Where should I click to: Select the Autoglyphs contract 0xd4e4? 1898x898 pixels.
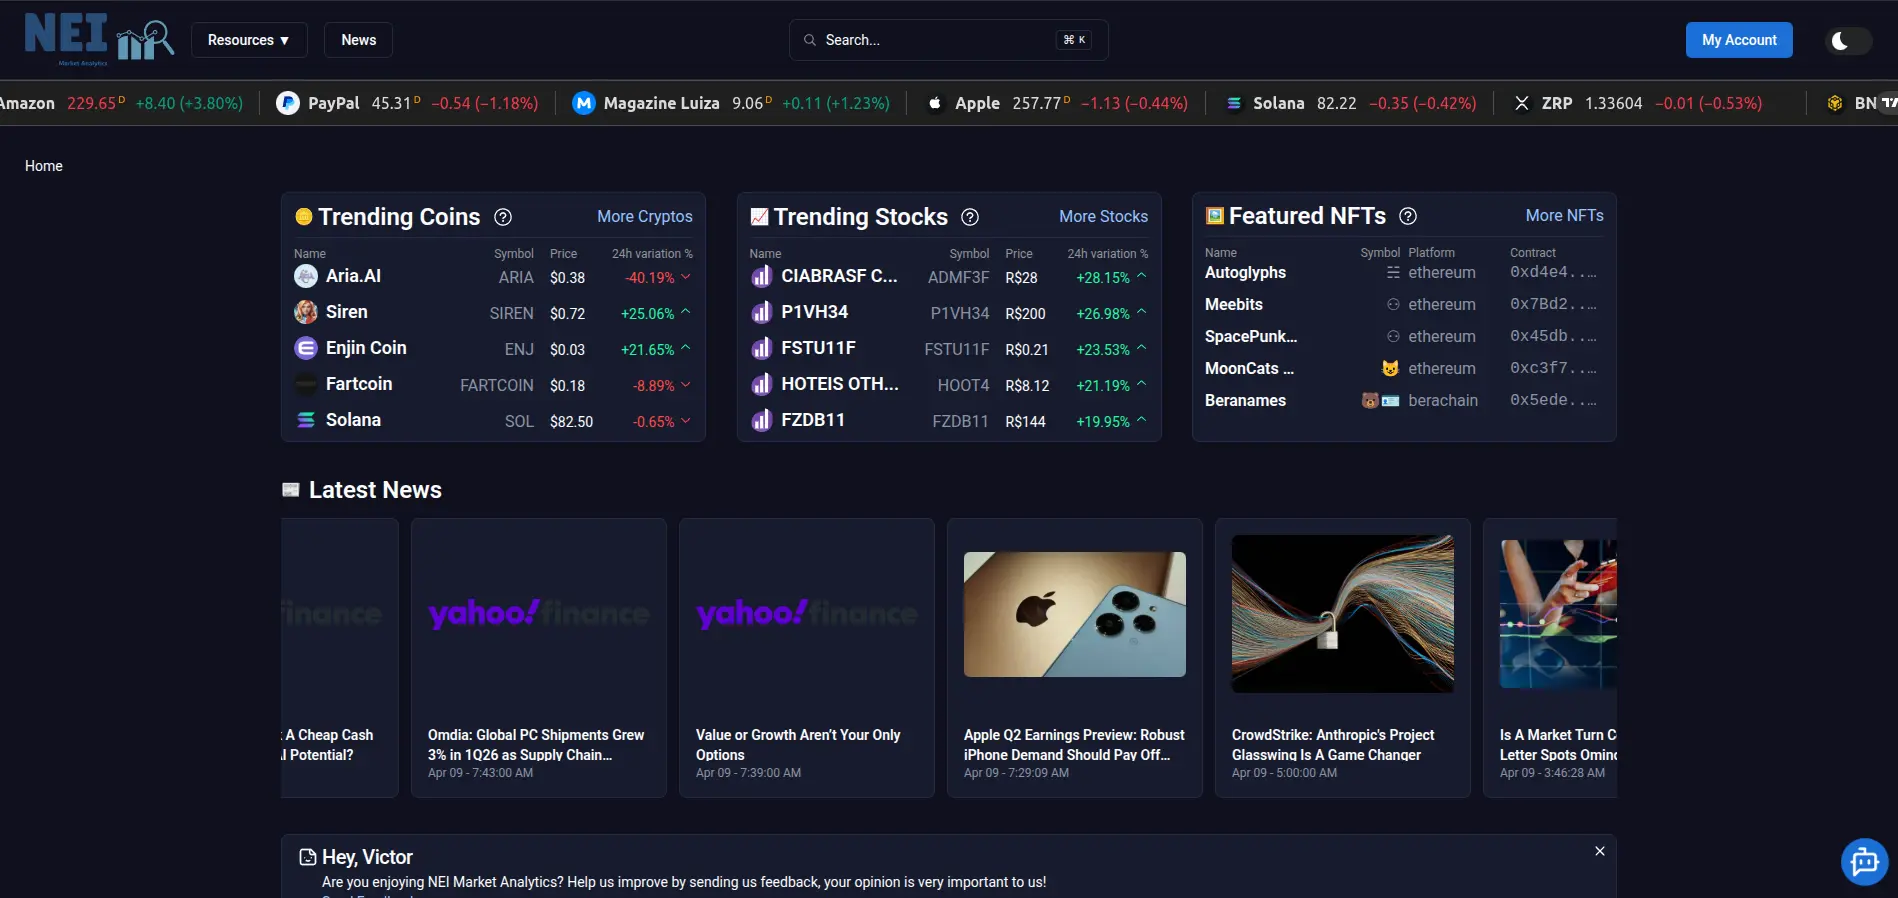(1553, 272)
